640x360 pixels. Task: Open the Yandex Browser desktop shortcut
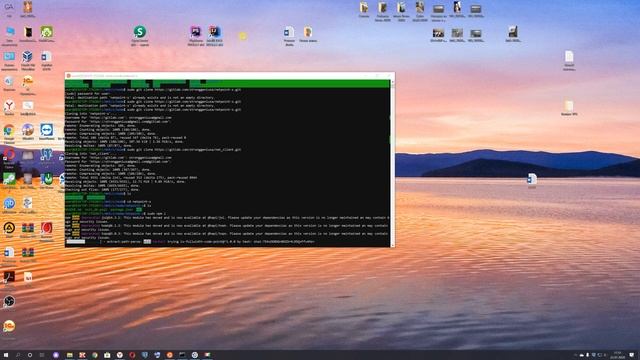click(x=9, y=106)
